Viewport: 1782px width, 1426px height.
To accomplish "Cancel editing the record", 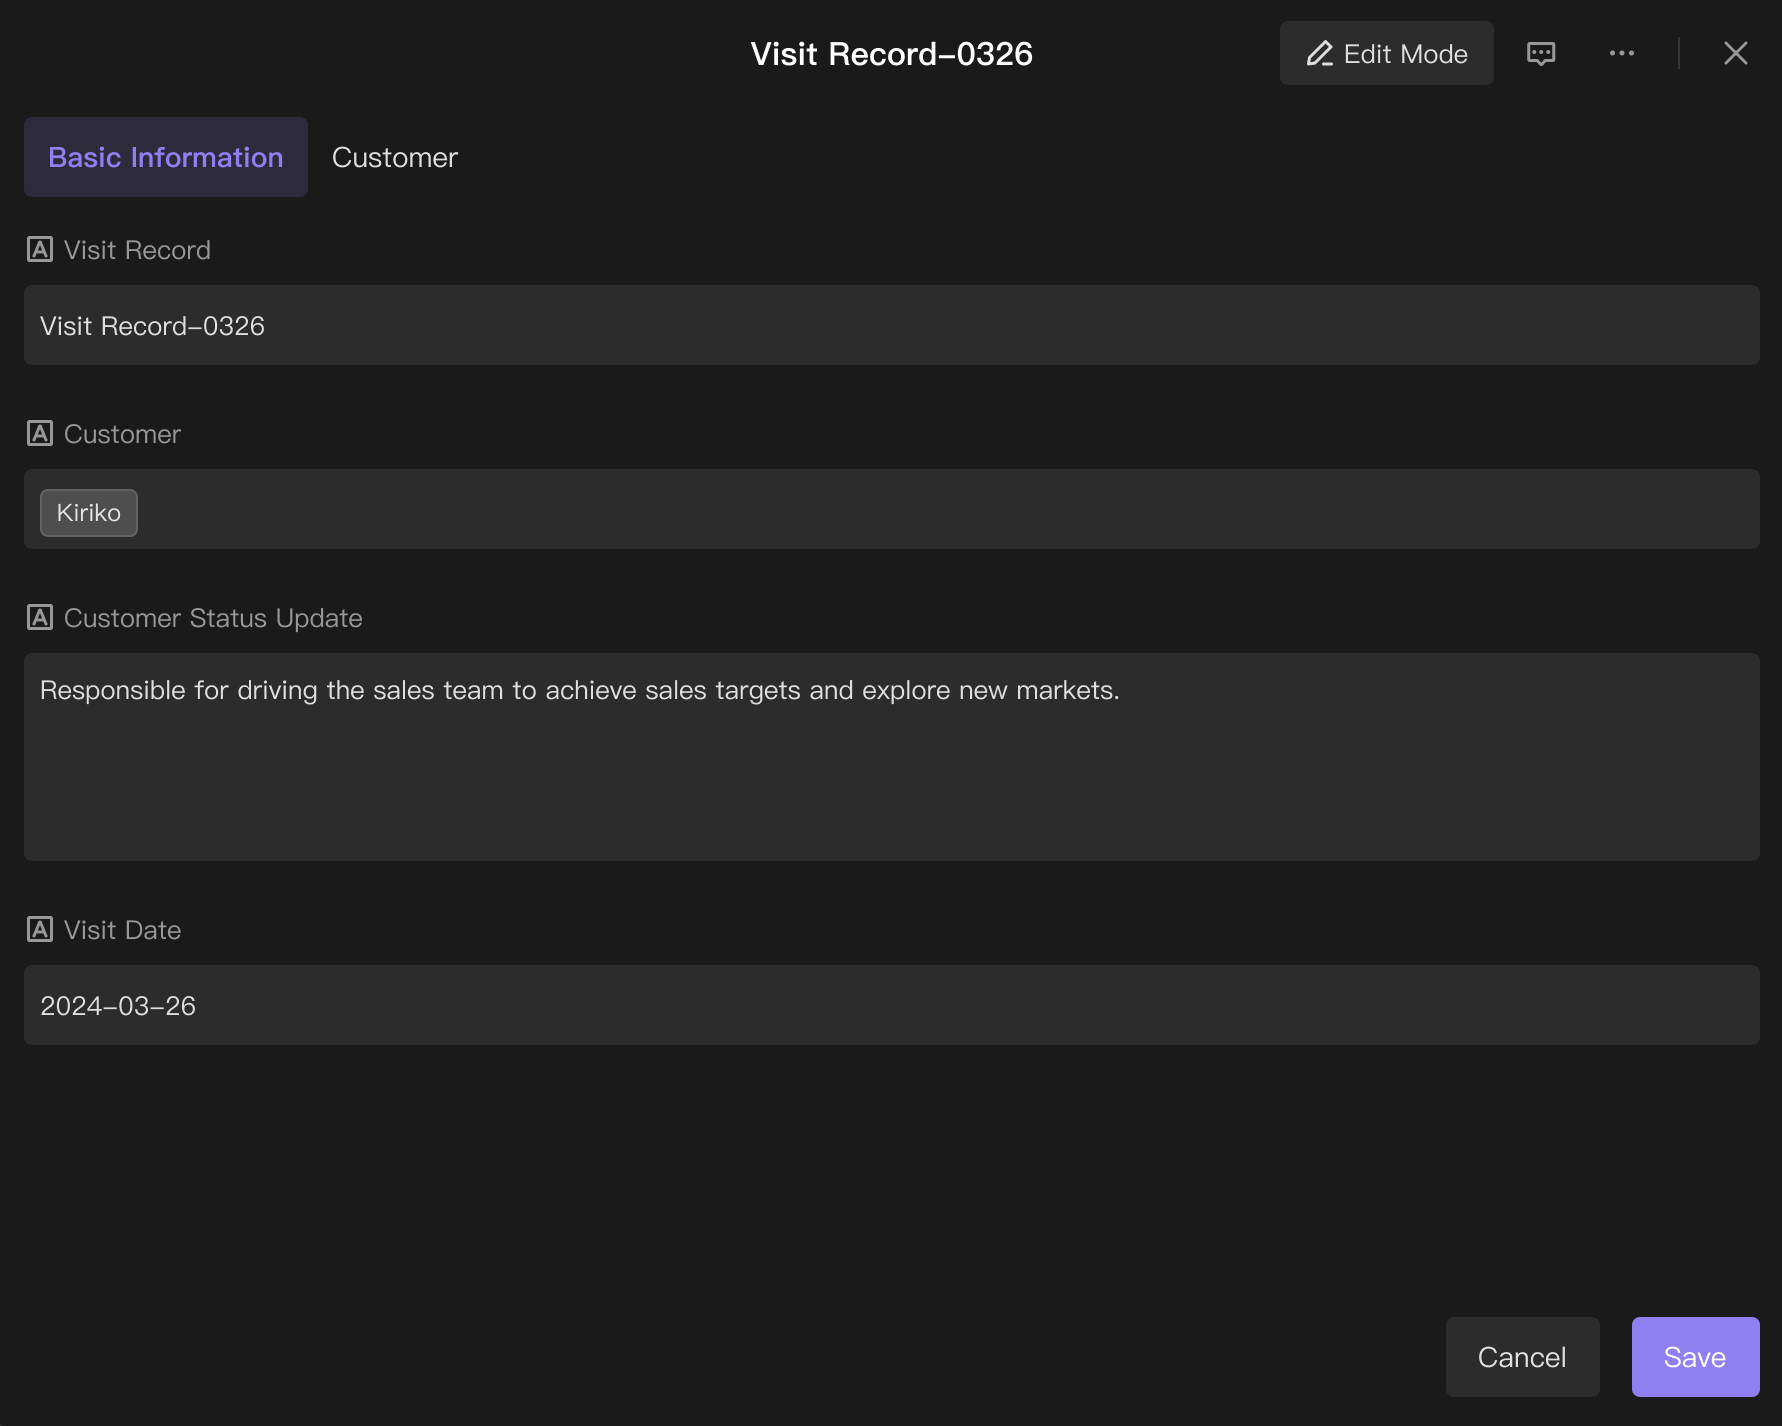I will (x=1522, y=1357).
